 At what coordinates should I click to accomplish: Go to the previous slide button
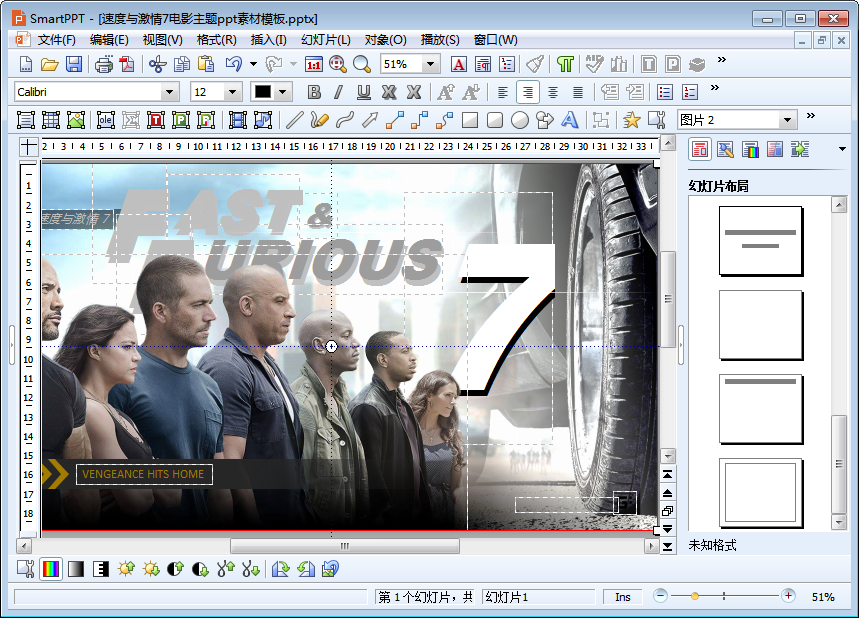667,493
